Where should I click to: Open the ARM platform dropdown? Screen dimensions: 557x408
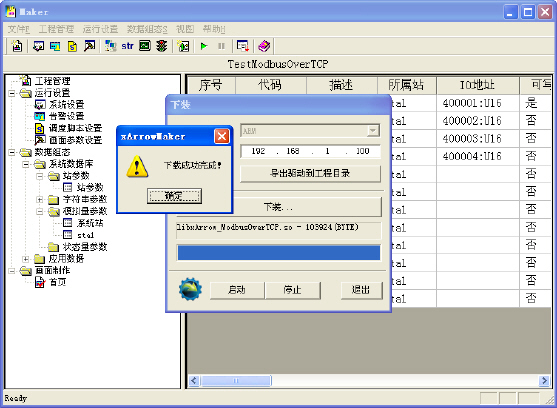[373, 131]
